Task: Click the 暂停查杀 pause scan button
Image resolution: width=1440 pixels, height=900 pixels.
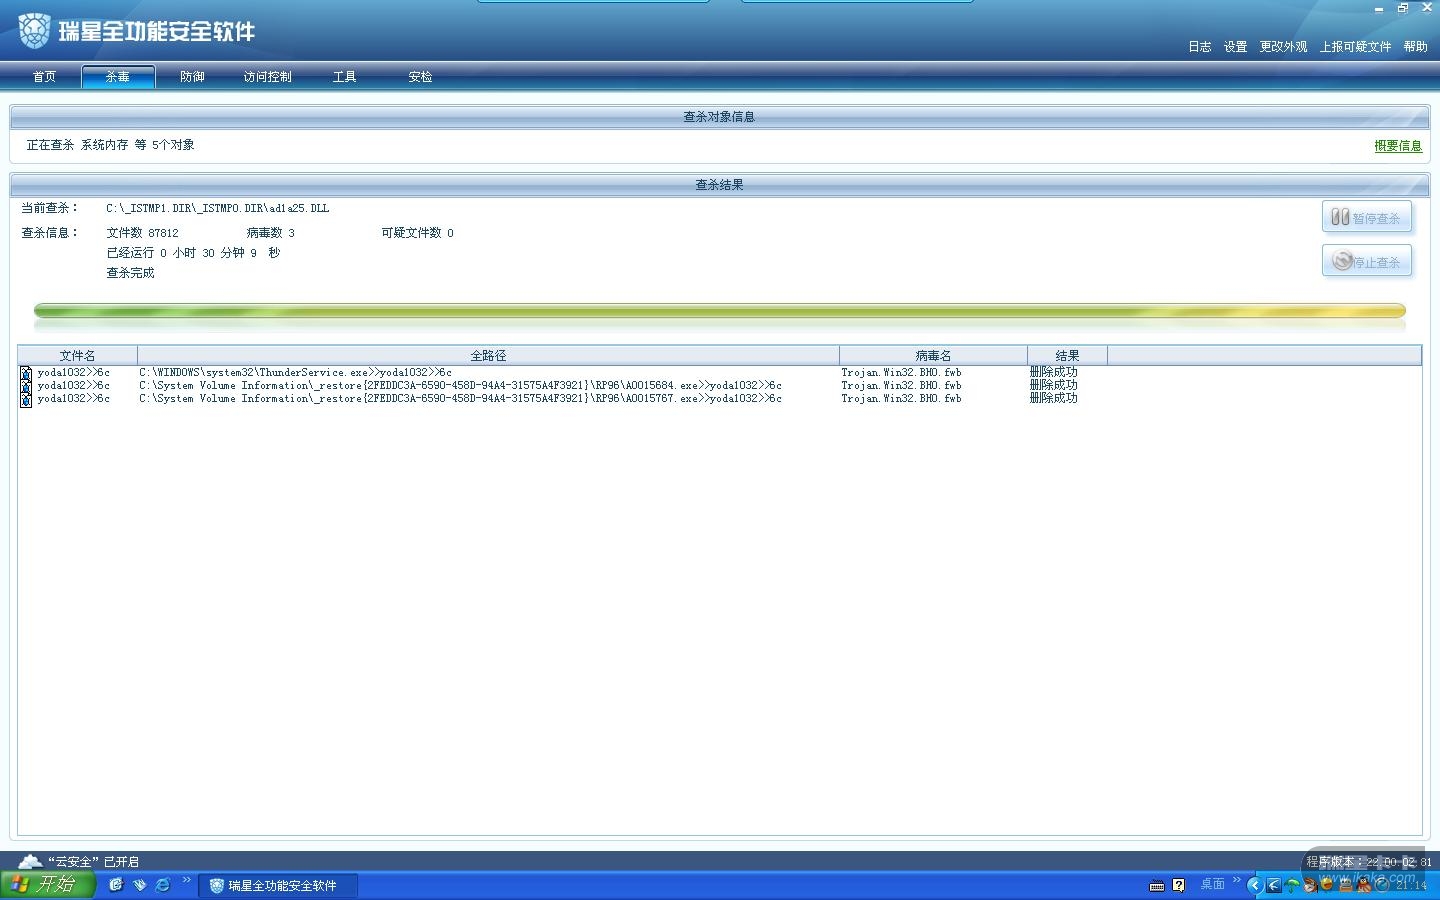Action: [x=1367, y=217]
